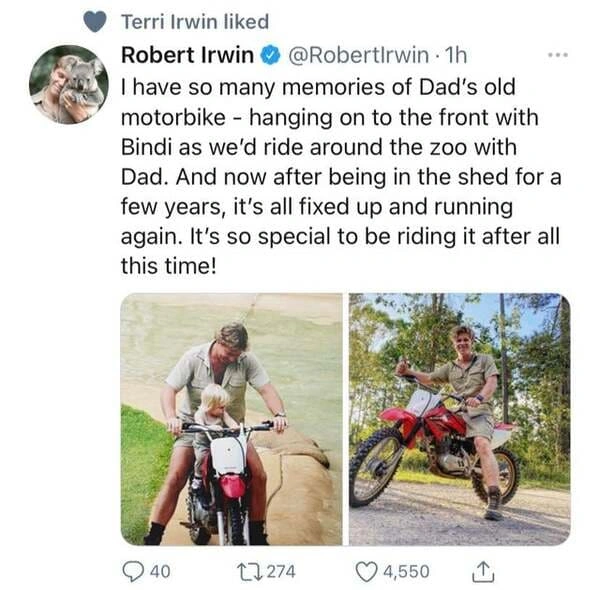The width and height of the screenshot is (600, 590).
Task: Click the like count 4,550
Action: [406, 571]
